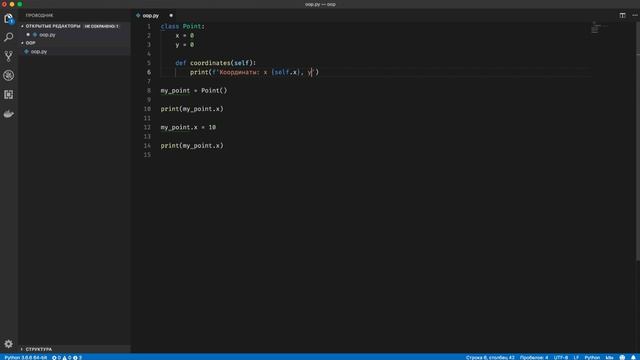Click 'class Point:' on line 1
This screenshot has height=360, width=640.
pos(182,26)
